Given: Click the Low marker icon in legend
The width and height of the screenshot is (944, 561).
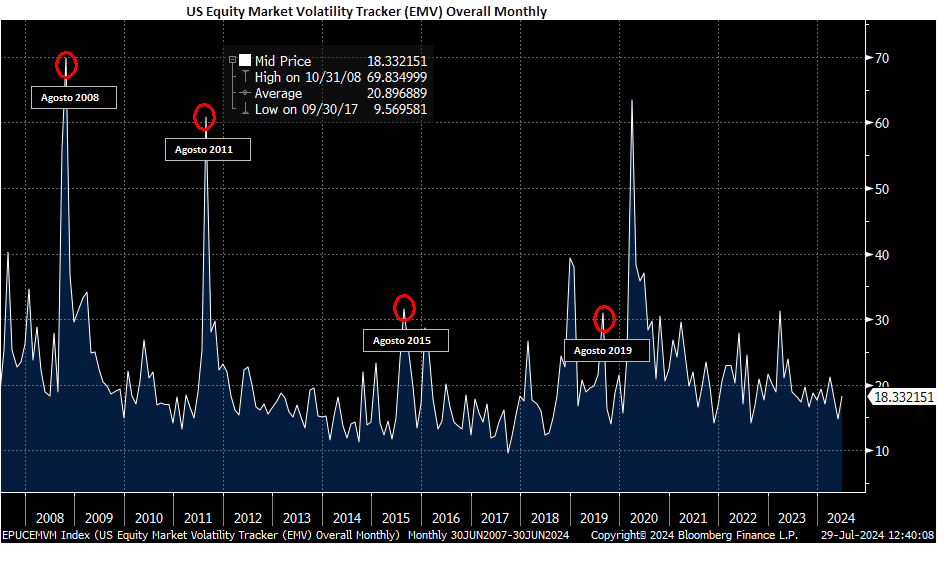Looking at the screenshot, I should point(245,109).
